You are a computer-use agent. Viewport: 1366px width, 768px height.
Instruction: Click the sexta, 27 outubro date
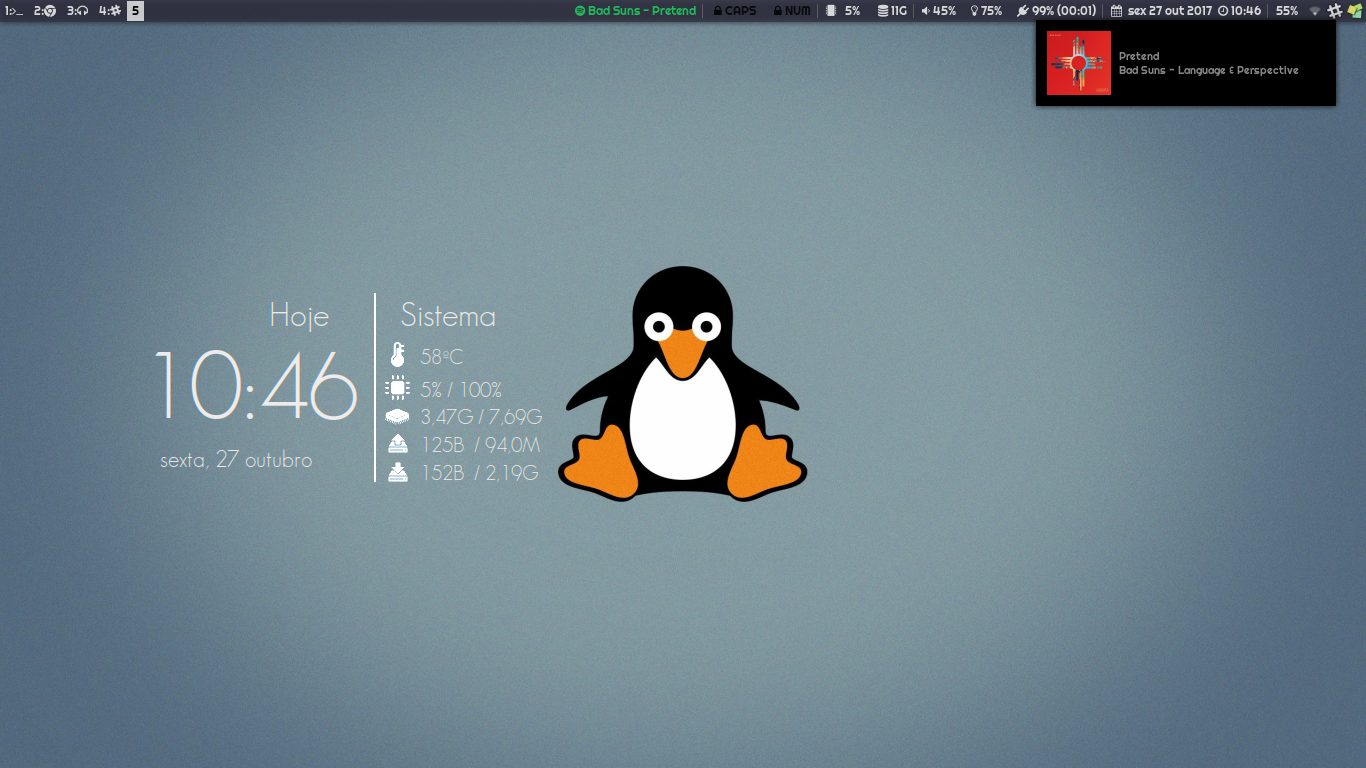[x=236, y=460]
